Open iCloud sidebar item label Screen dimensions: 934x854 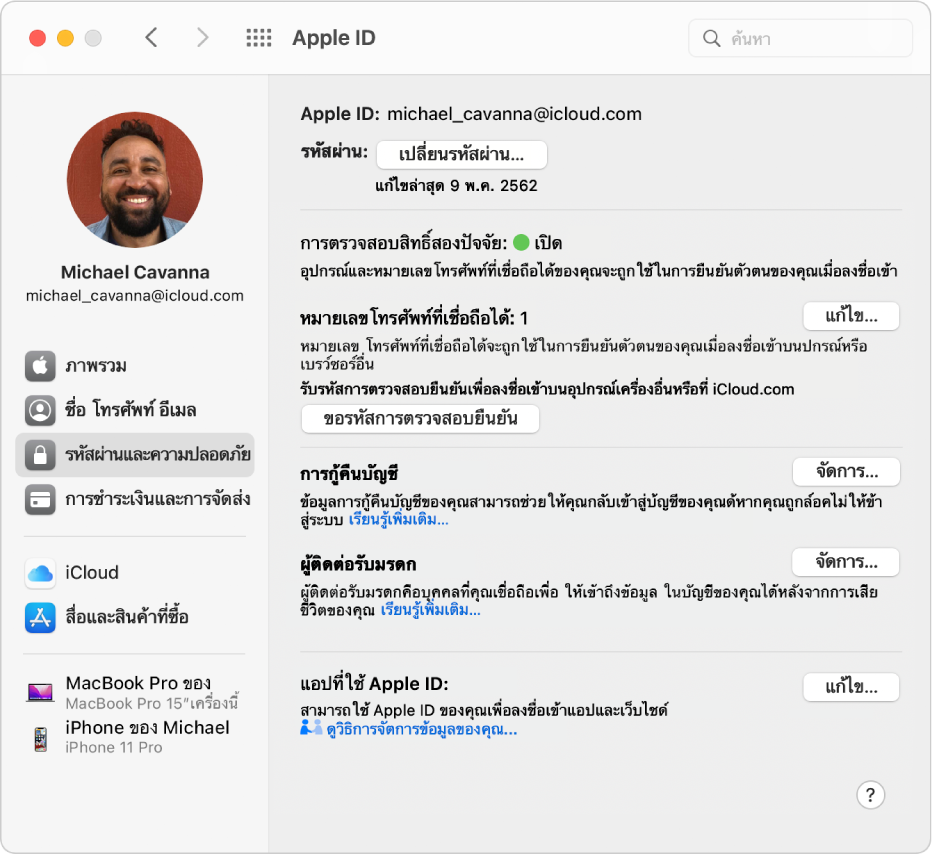coord(92,572)
